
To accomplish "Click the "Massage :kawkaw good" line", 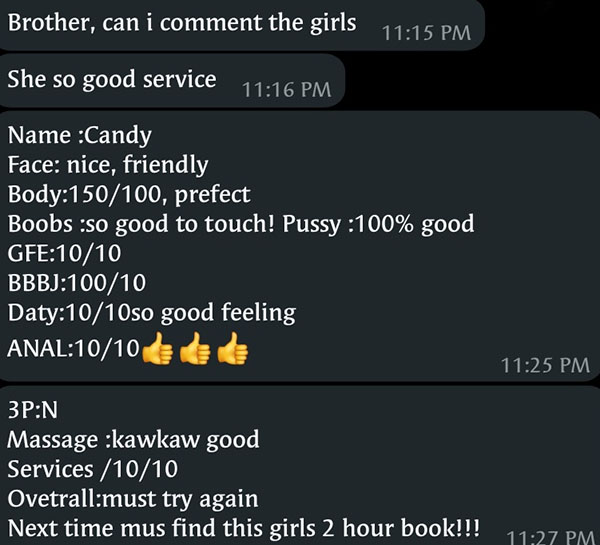I will (x=133, y=439).
